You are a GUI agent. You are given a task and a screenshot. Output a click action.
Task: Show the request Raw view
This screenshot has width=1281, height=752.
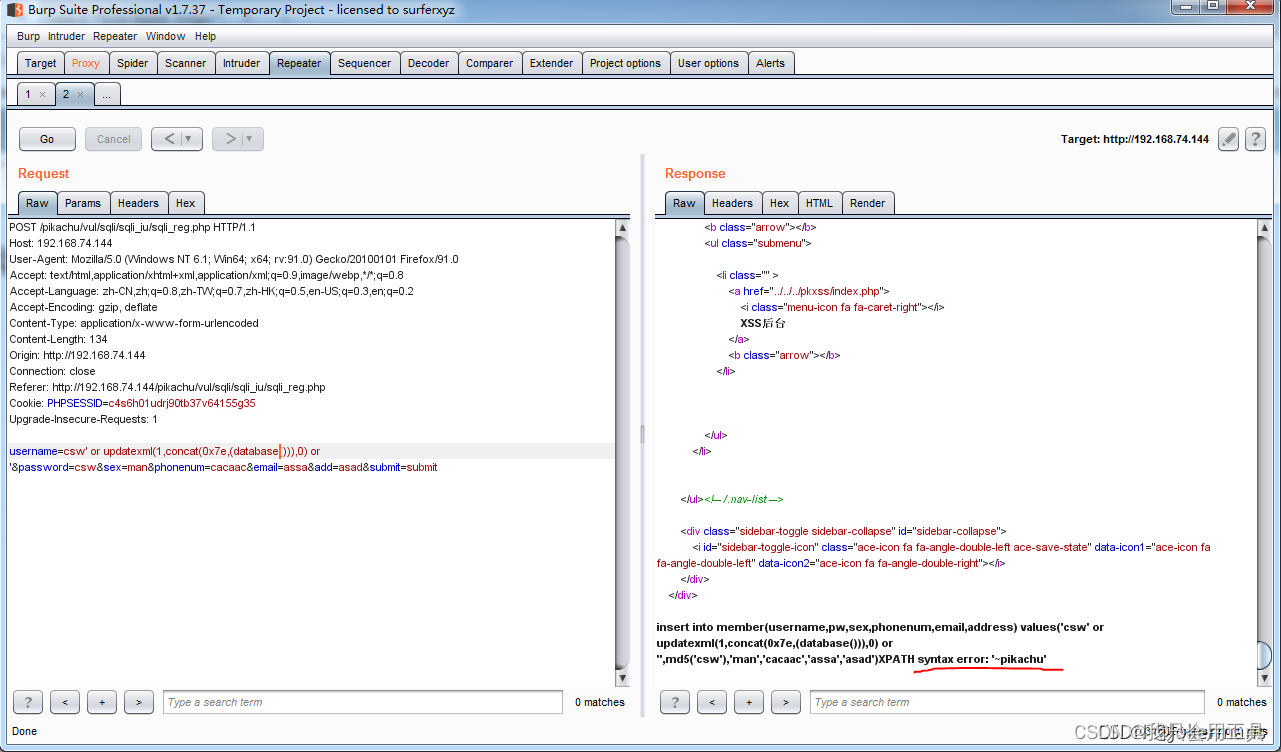37,203
